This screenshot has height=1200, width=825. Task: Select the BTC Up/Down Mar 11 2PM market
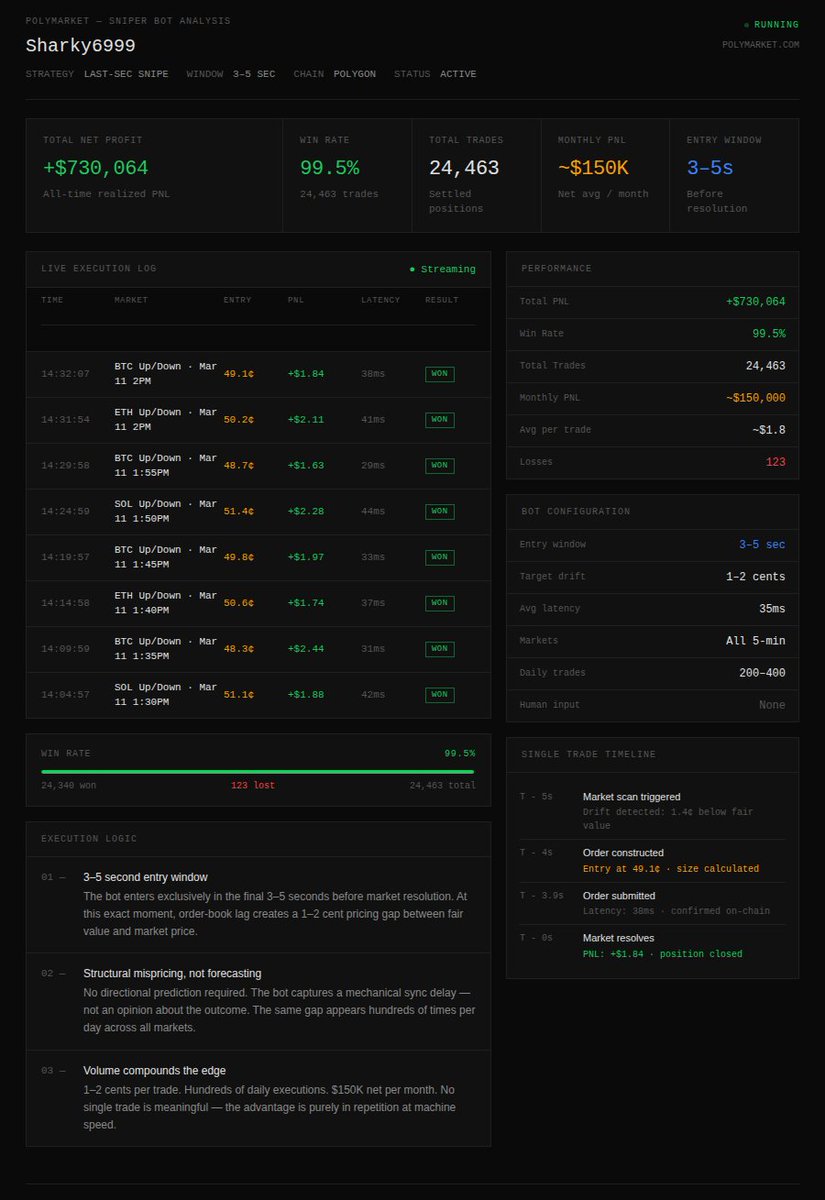point(165,374)
